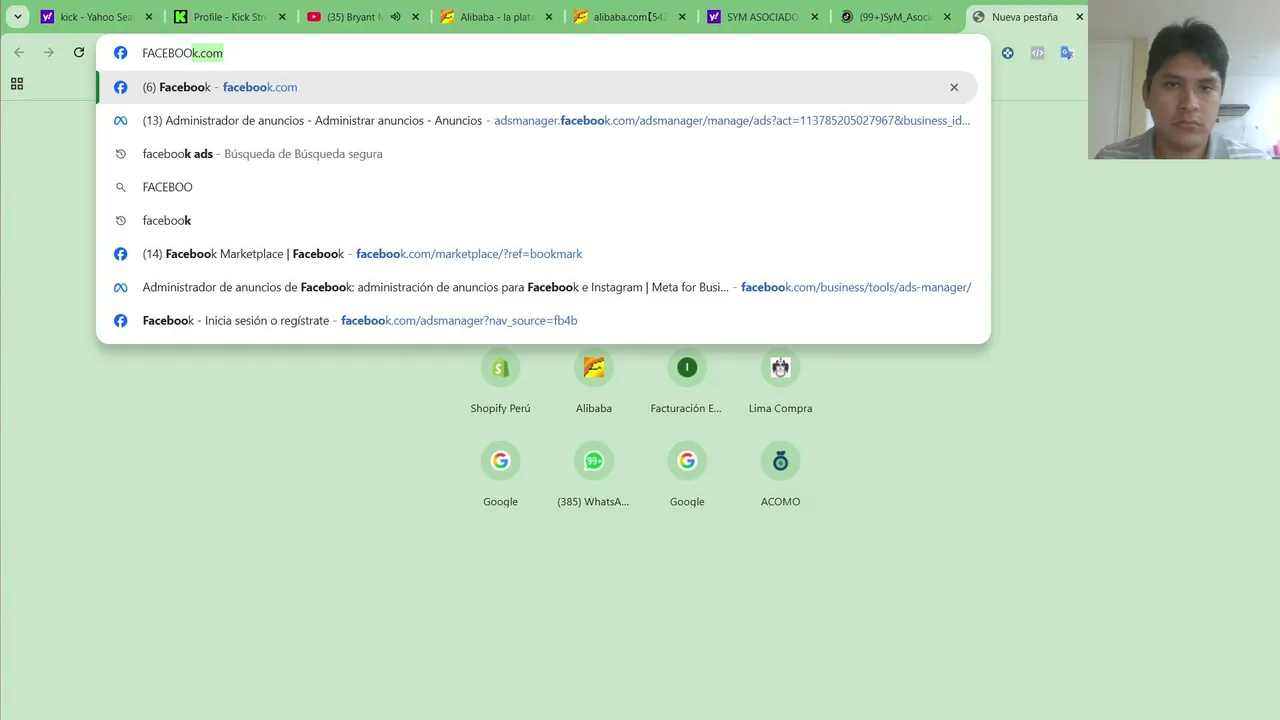Close the SYM ASOCIADOS tab
Screen dimensions: 1280x720
(x=814, y=17)
